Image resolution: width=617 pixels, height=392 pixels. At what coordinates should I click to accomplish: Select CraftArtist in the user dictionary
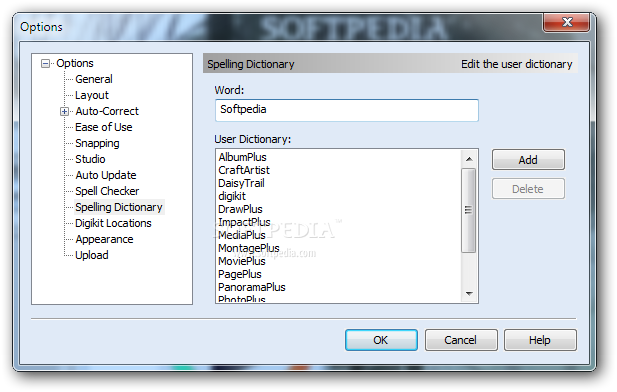click(x=244, y=170)
